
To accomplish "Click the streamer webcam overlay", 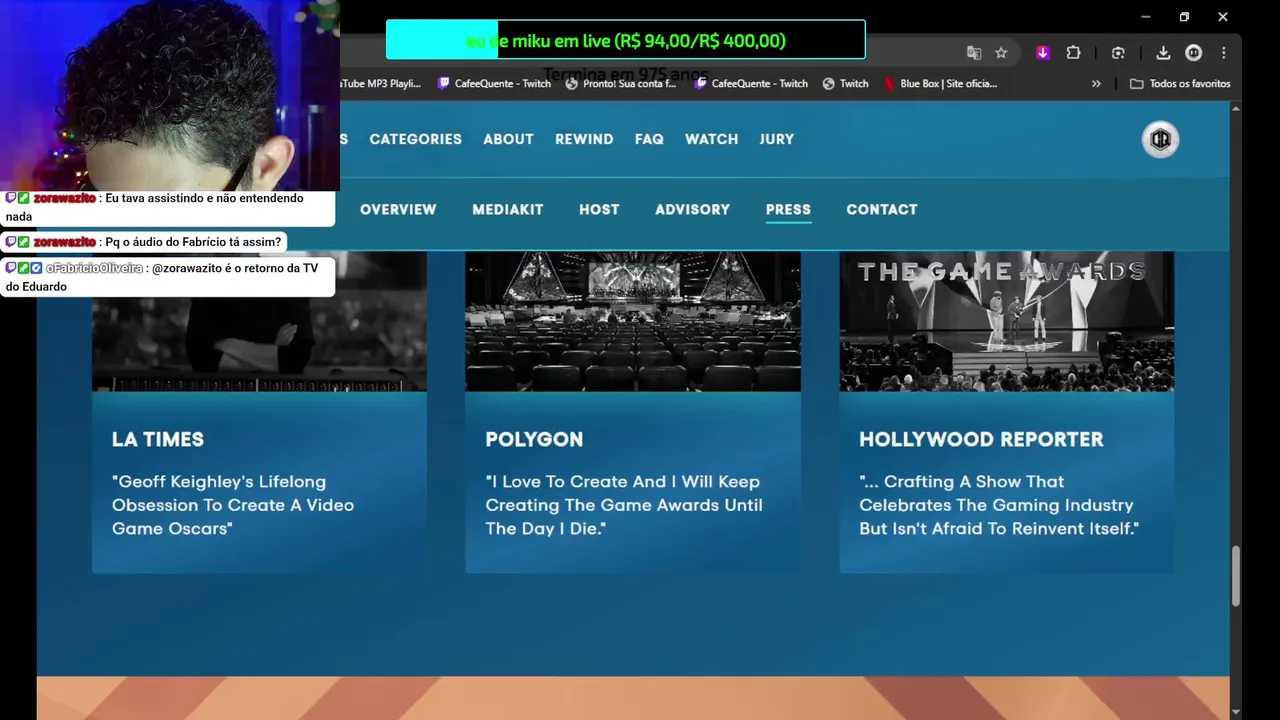I will click(x=170, y=95).
